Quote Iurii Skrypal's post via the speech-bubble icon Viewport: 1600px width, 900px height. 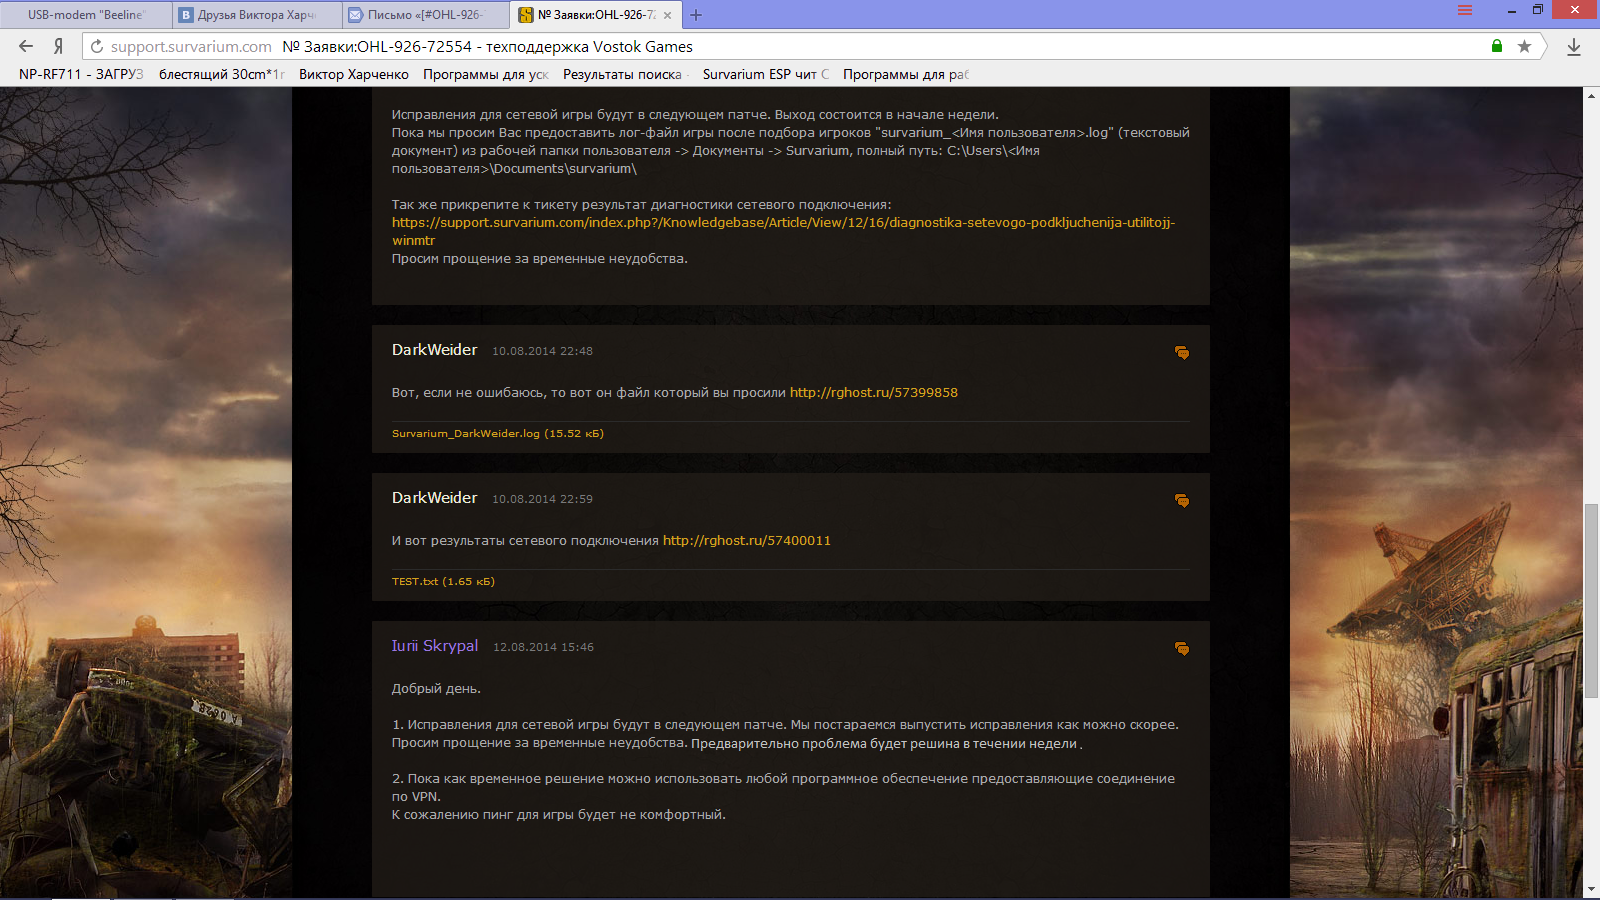(1182, 648)
